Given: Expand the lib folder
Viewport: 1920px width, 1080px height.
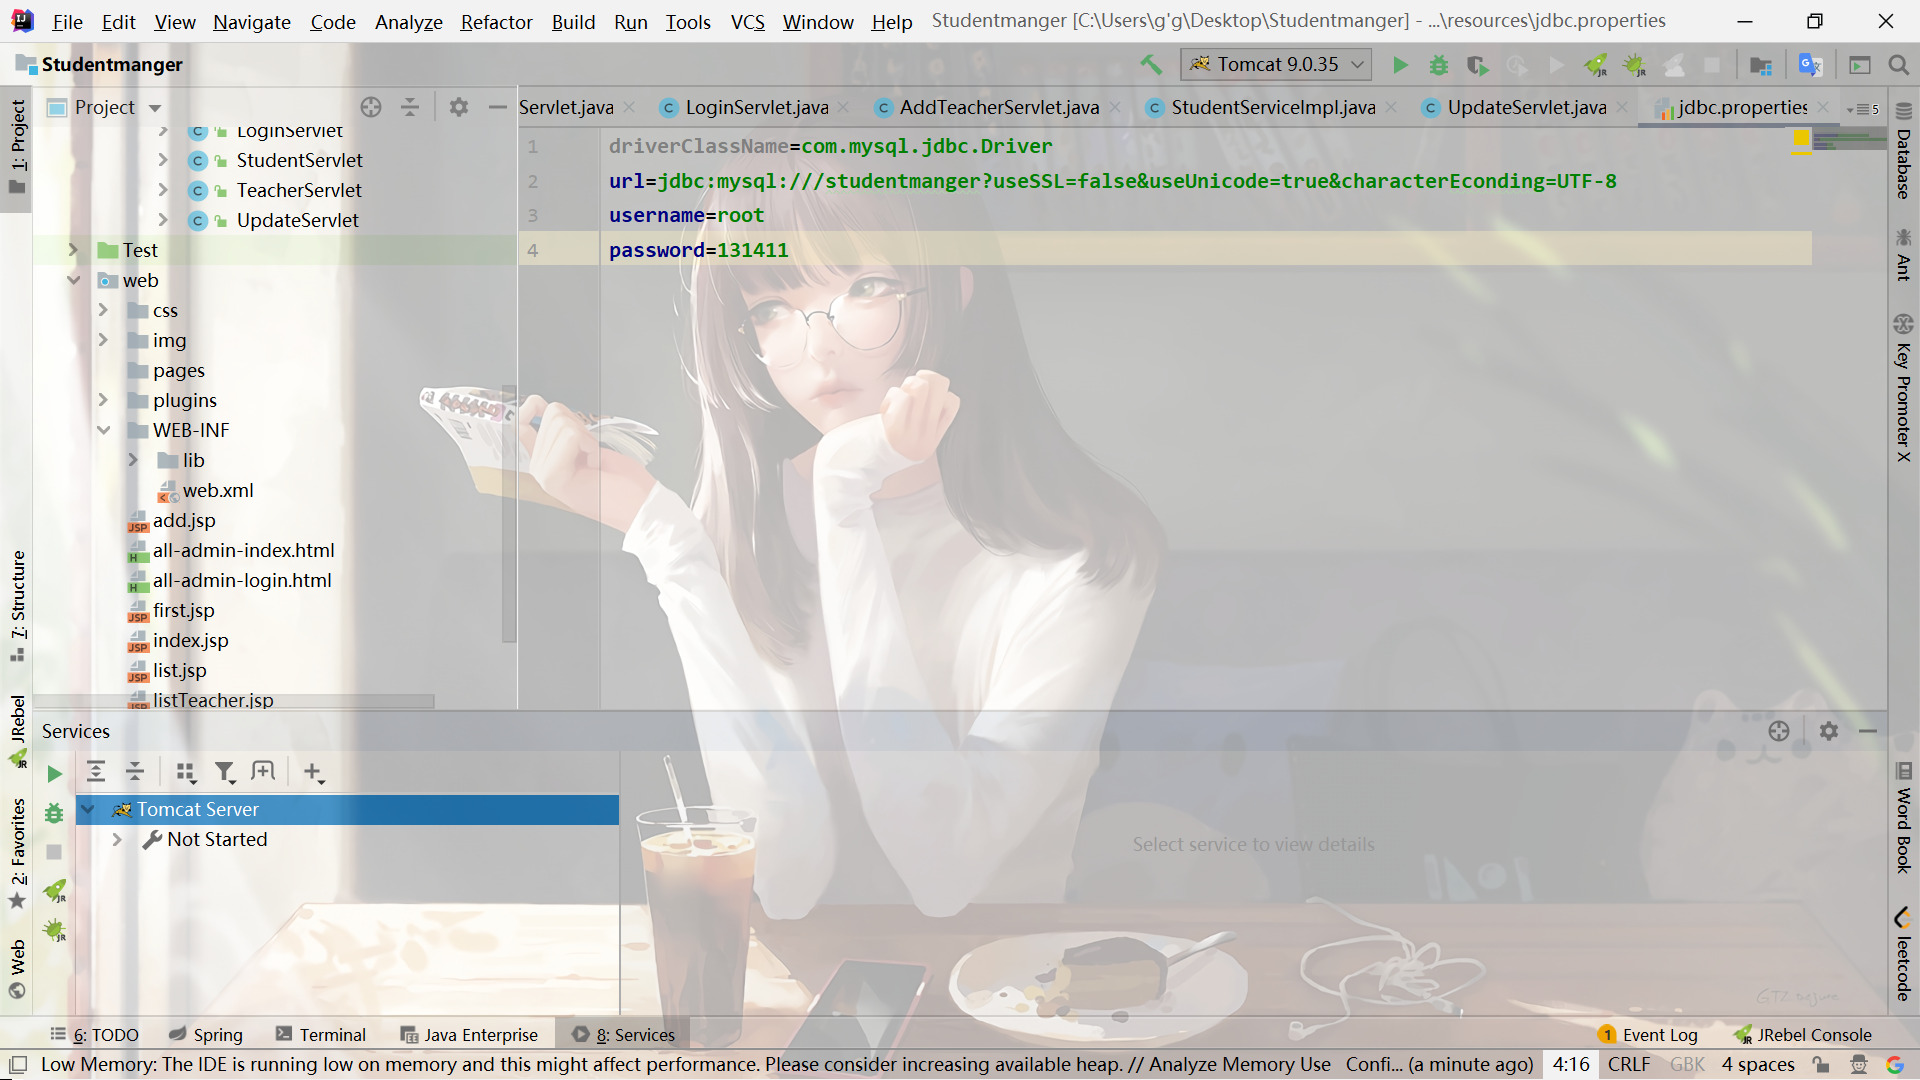Looking at the screenshot, I should click(x=133, y=460).
